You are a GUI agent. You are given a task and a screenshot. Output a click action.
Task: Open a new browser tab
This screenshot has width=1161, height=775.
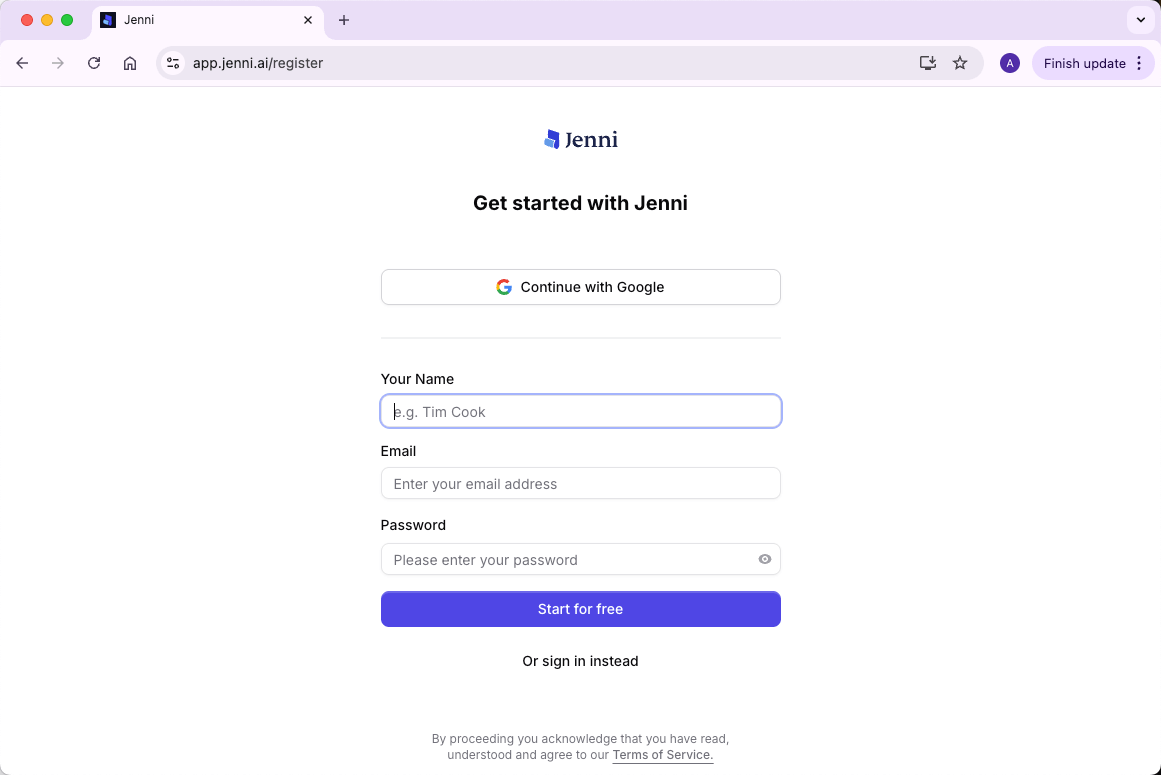(344, 20)
